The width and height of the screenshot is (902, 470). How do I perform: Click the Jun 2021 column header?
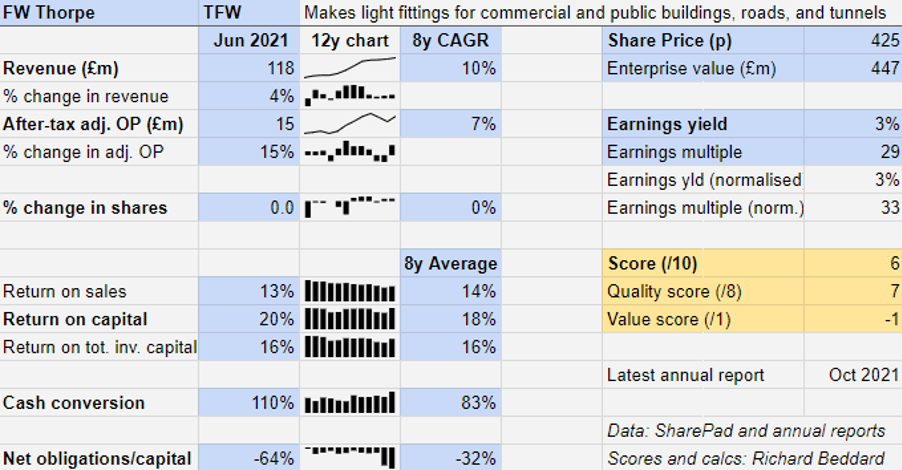249,40
